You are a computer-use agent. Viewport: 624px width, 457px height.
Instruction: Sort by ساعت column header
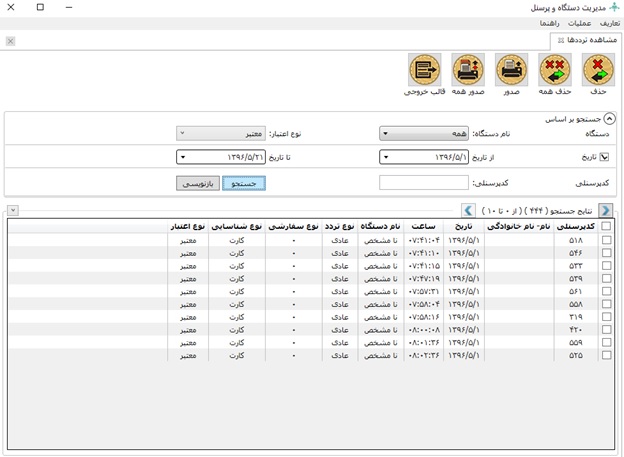click(423, 226)
